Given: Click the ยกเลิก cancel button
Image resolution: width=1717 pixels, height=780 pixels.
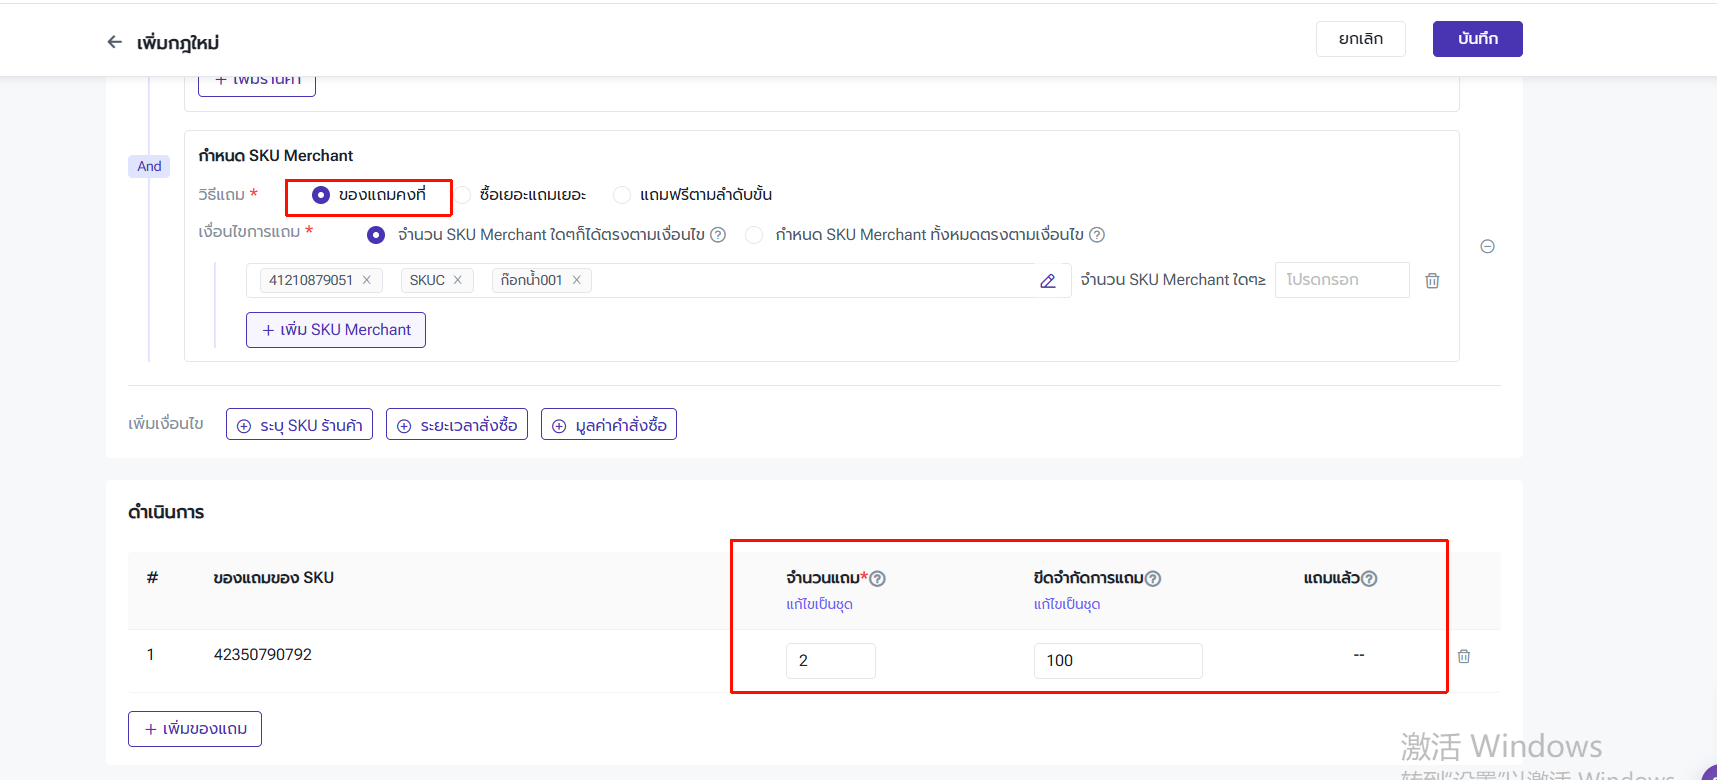Looking at the screenshot, I should (x=1360, y=39).
